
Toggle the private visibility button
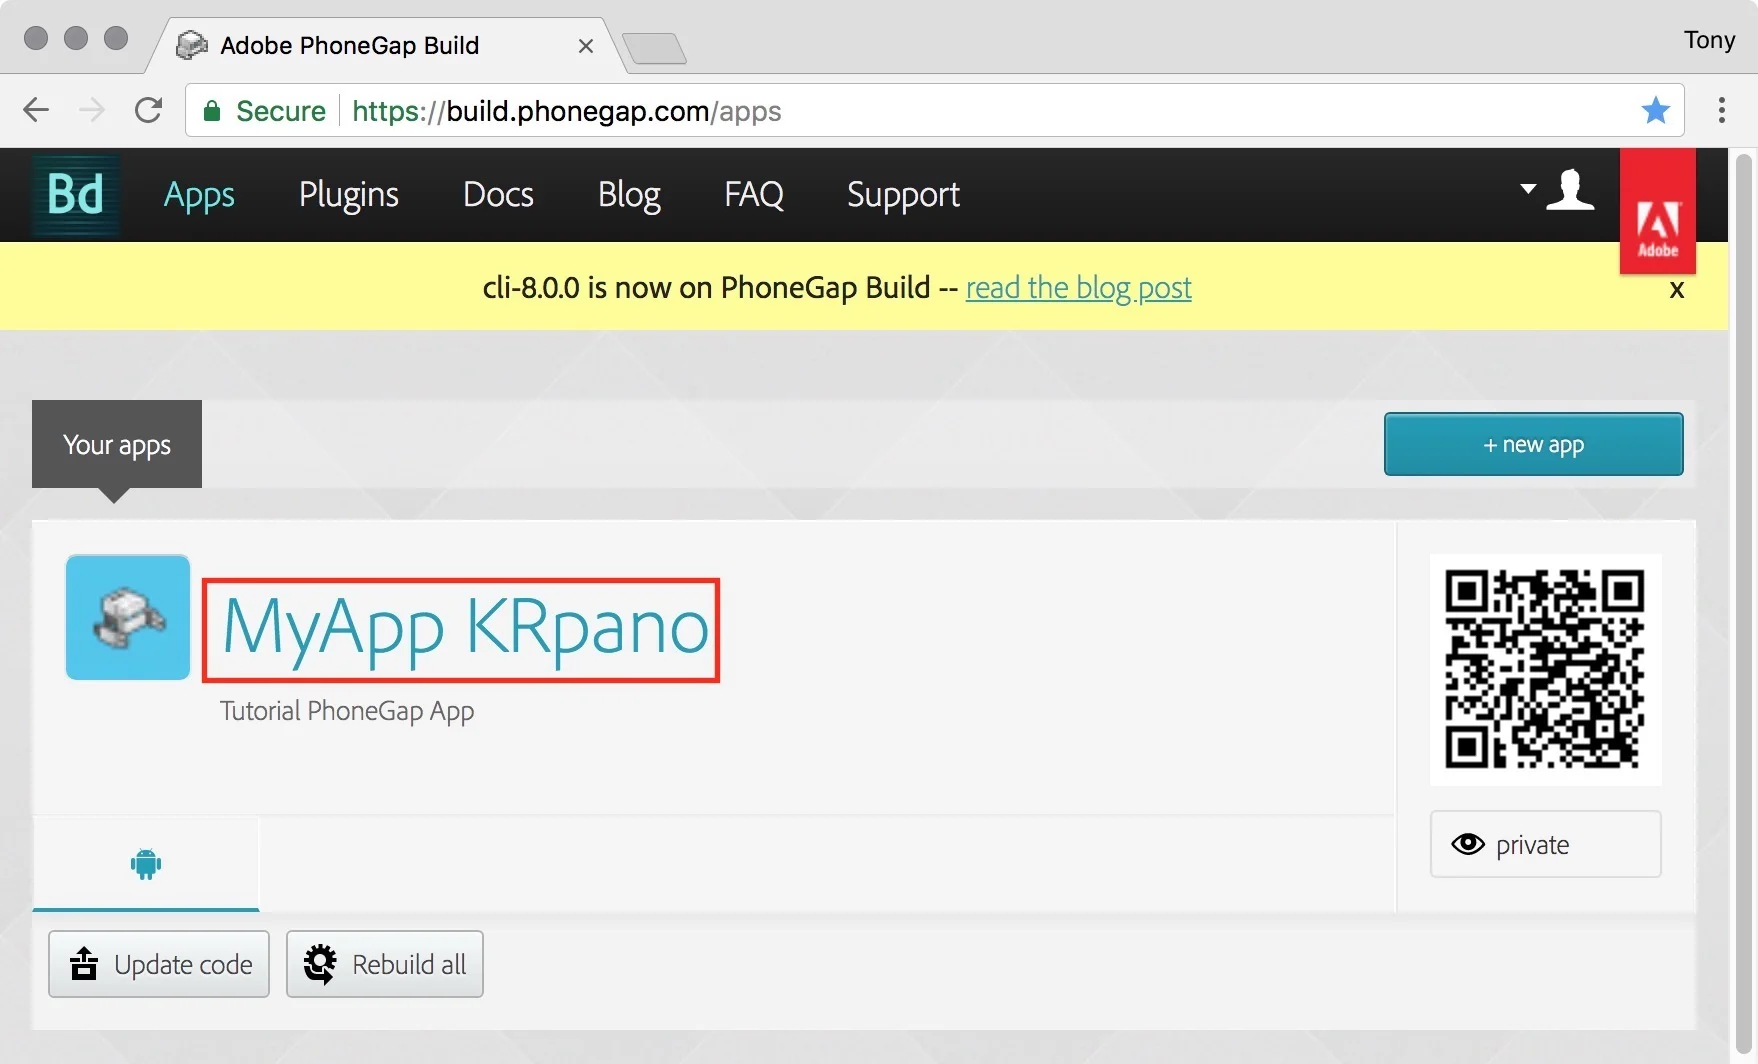(1545, 844)
